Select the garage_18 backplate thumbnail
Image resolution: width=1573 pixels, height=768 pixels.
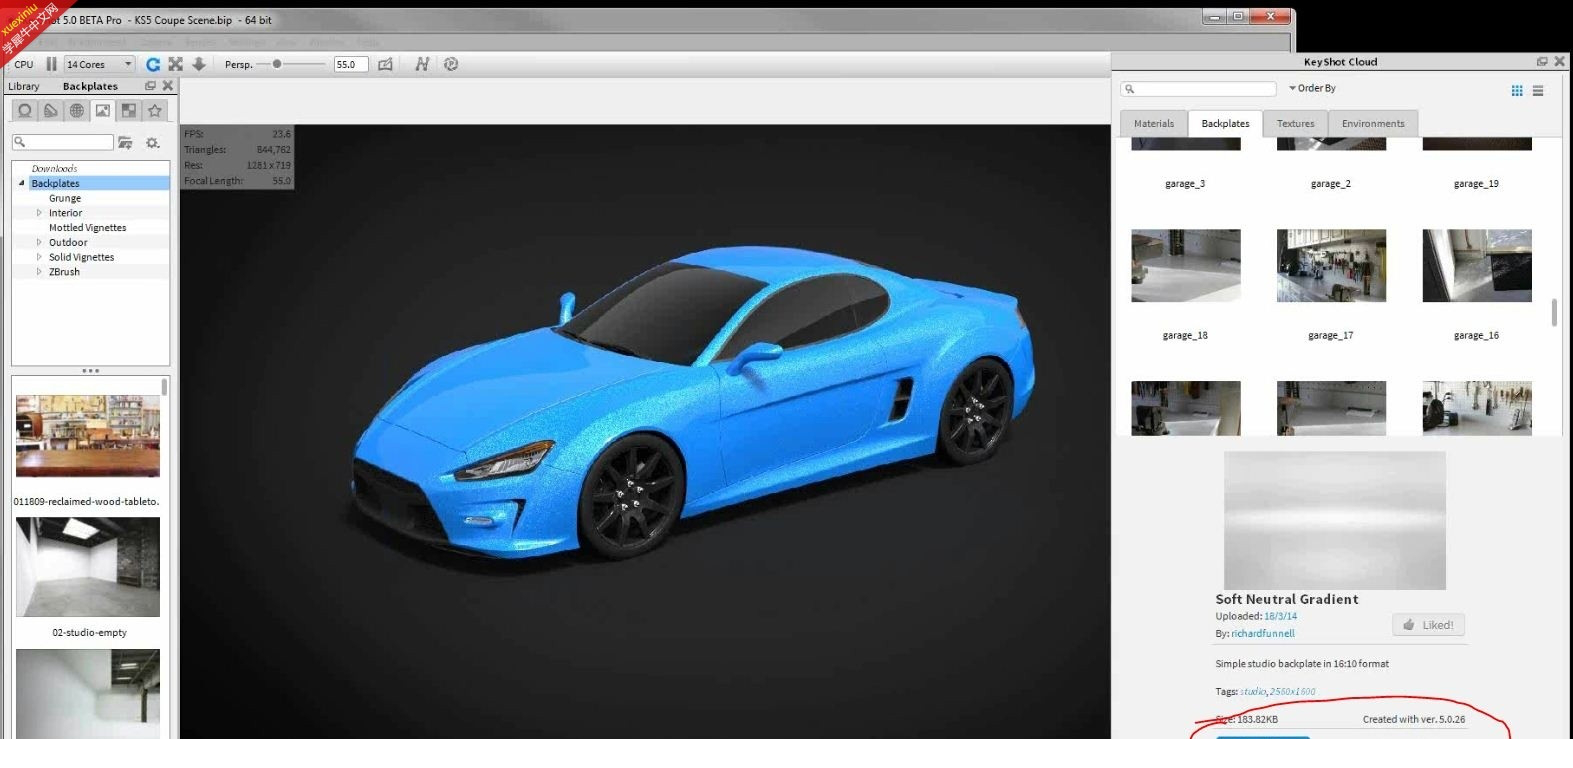1185,266
